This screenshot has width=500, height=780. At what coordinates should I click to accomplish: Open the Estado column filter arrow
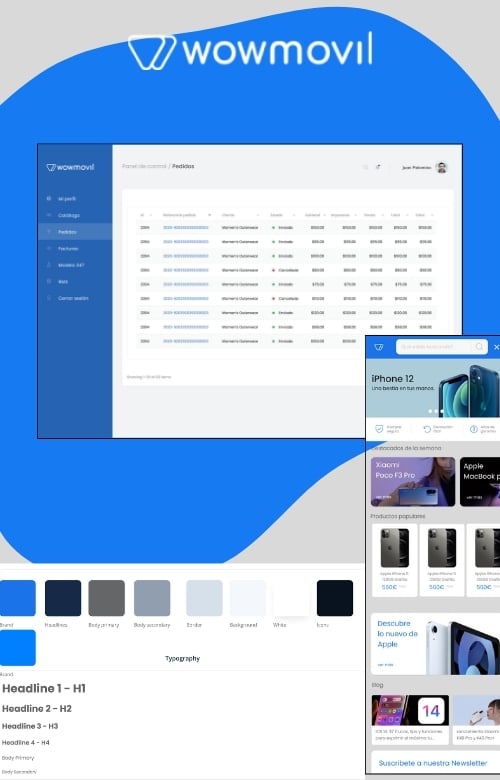tap(294, 215)
